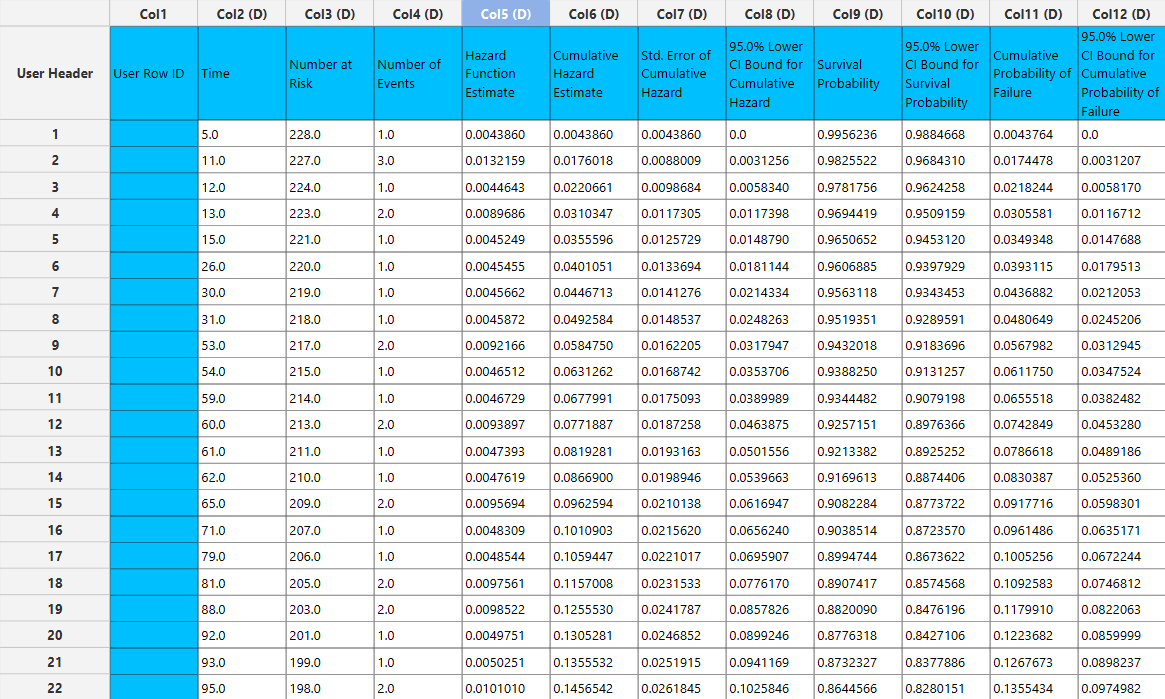This screenshot has height=699, width=1165.
Task: Click cumulative hazard value 0.0819281
Action: coord(594,451)
